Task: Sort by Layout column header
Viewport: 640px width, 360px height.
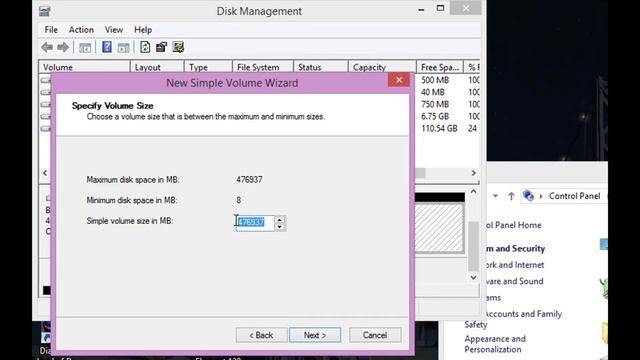Action: tap(157, 67)
